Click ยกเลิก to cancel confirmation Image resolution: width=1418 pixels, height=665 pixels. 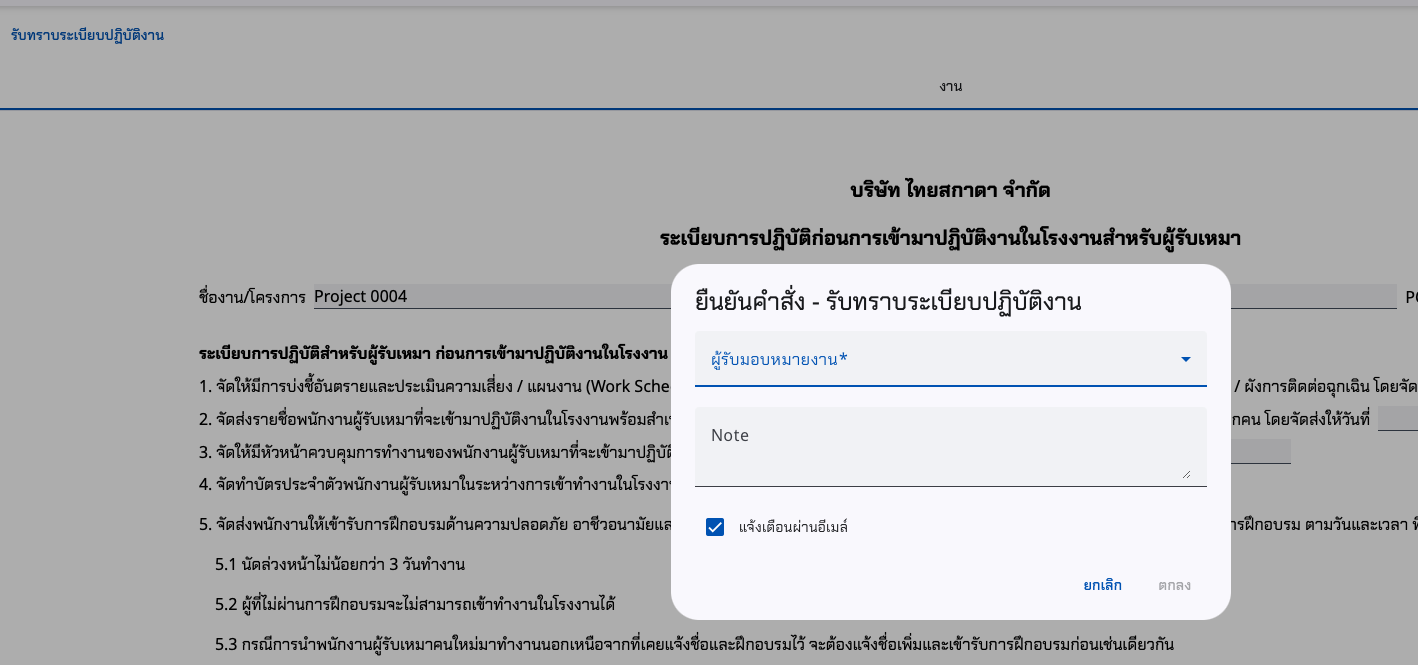[1103, 585]
